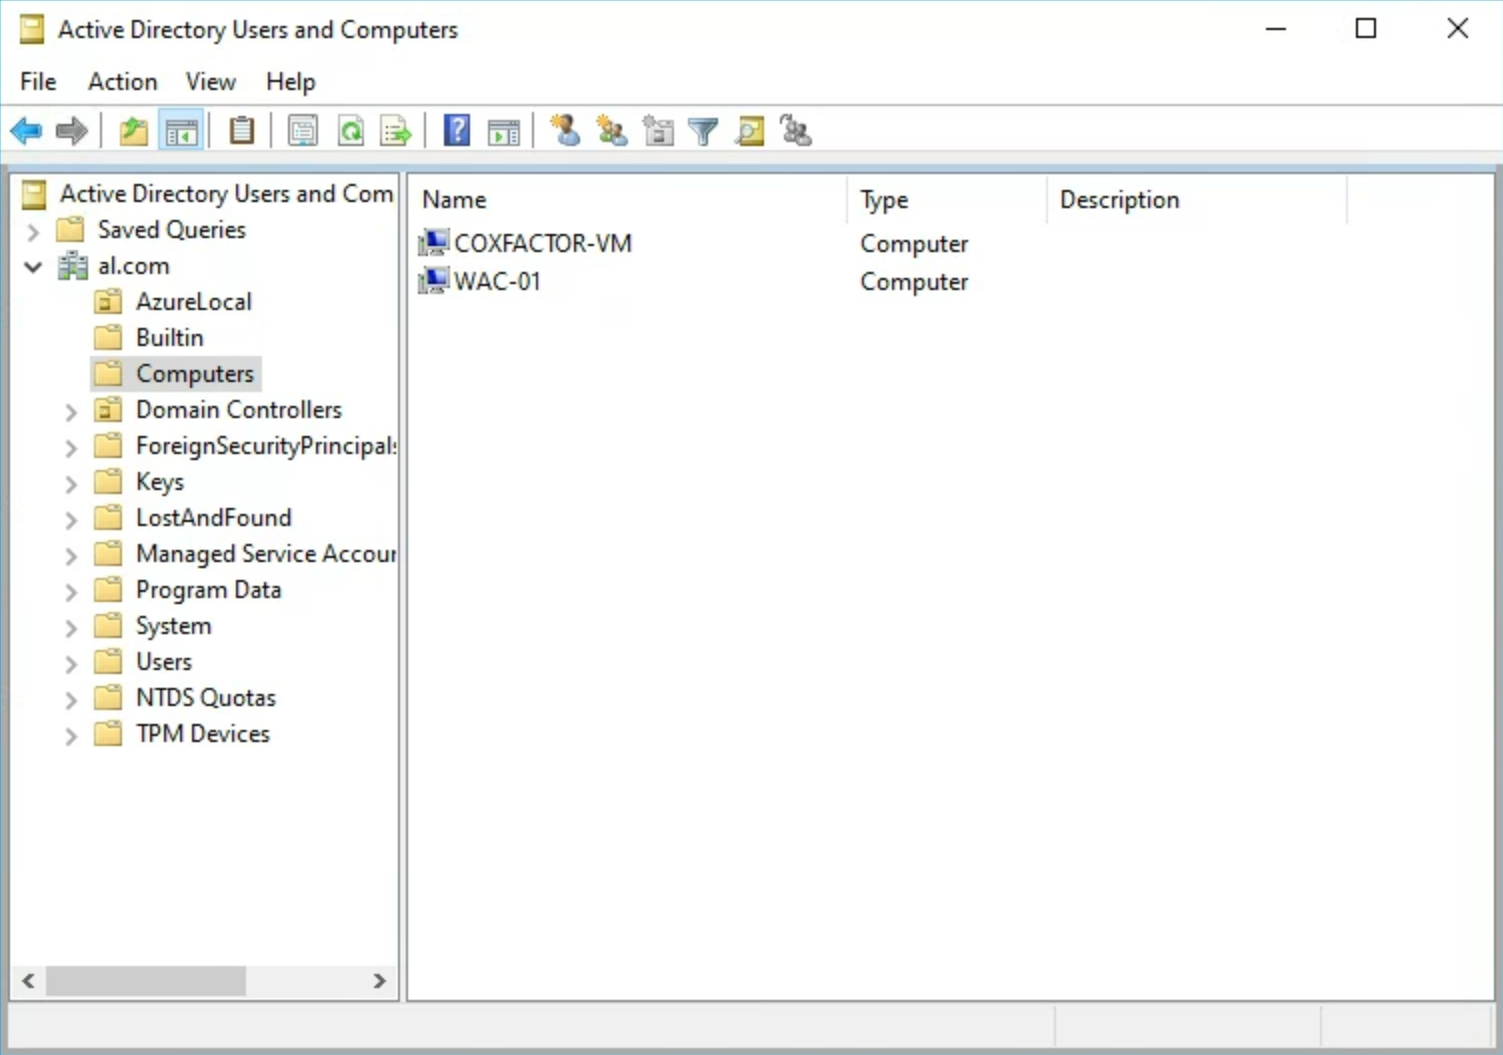
Task: Click the clipboard Paste icon in toolbar
Action: (x=241, y=131)
